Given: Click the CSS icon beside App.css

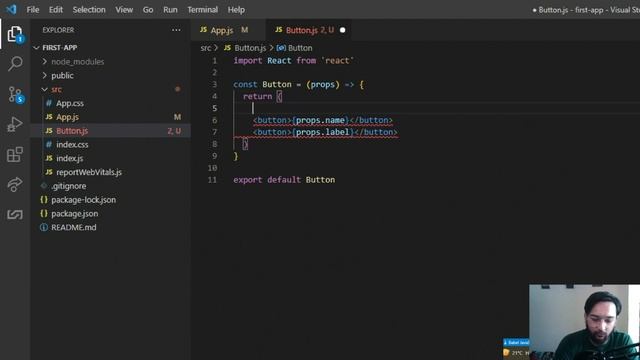Looking at the screenshot, I should coord(49,103).
